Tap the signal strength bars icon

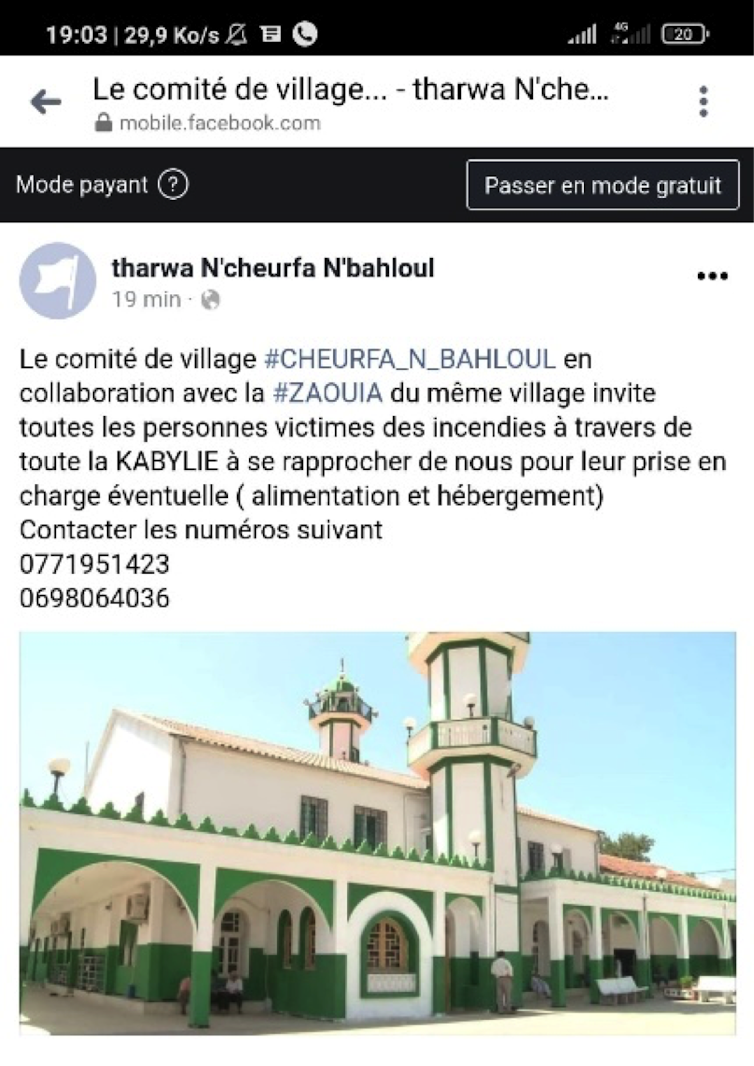click(583, 34)
